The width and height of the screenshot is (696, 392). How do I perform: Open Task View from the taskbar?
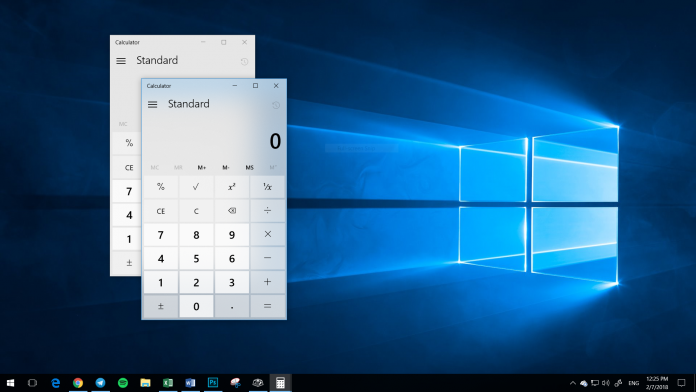(32, 383)
